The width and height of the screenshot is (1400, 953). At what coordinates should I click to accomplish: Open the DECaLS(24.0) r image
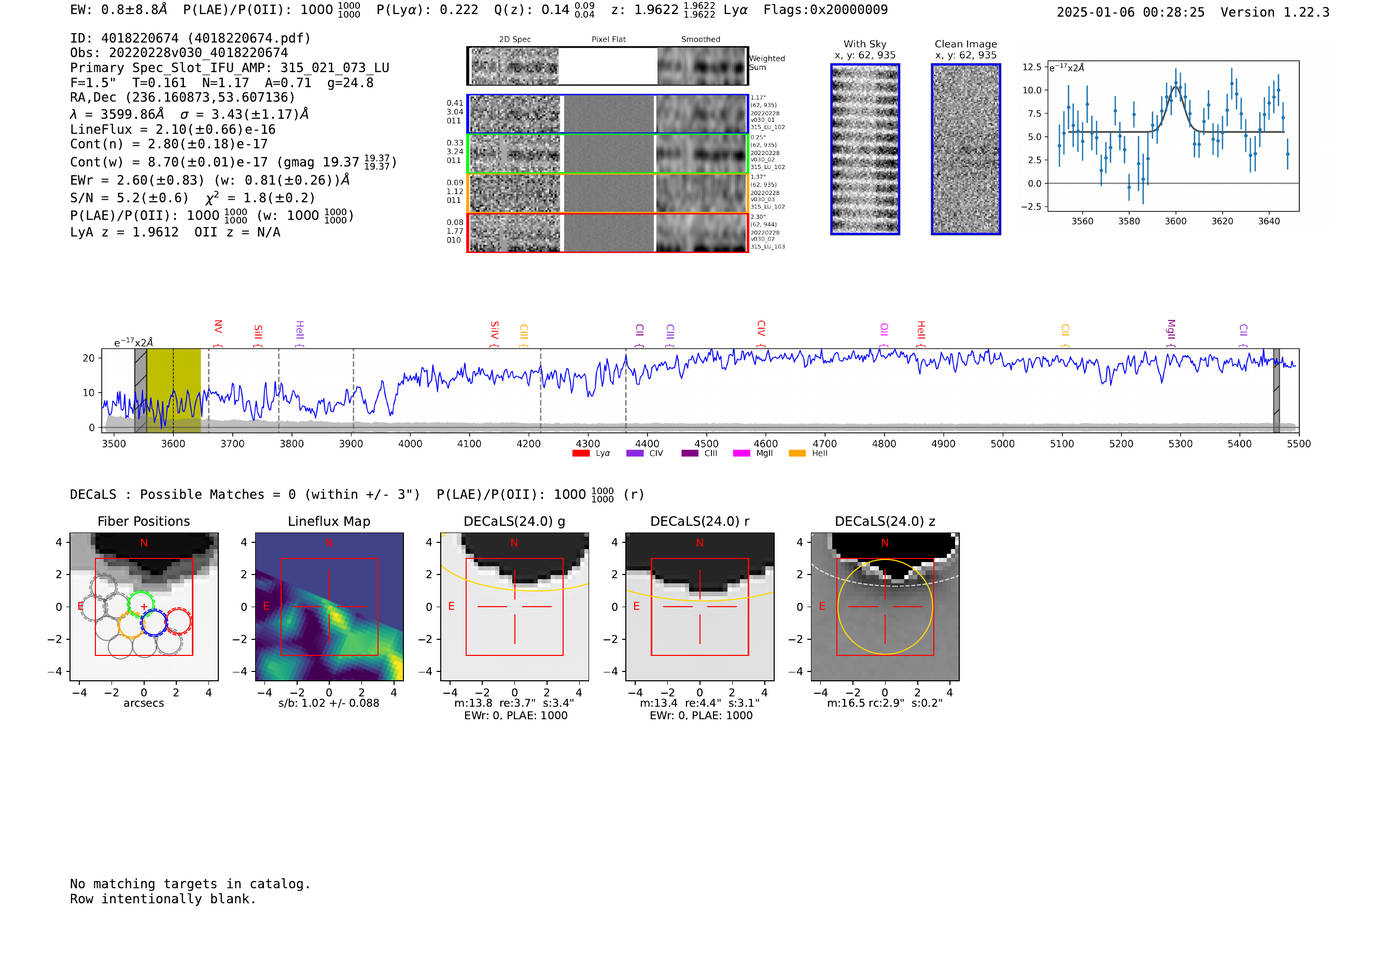pyautogui.click(x=699, y=607)
